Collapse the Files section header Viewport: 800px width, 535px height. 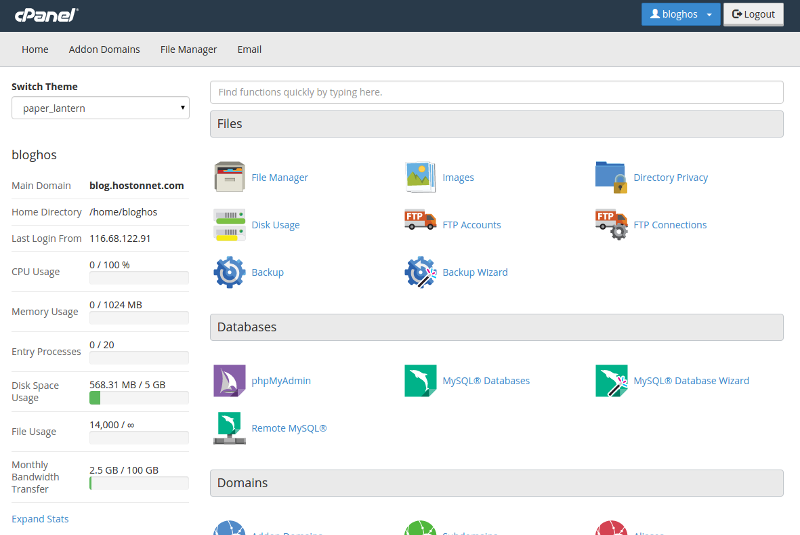[496, 124]
